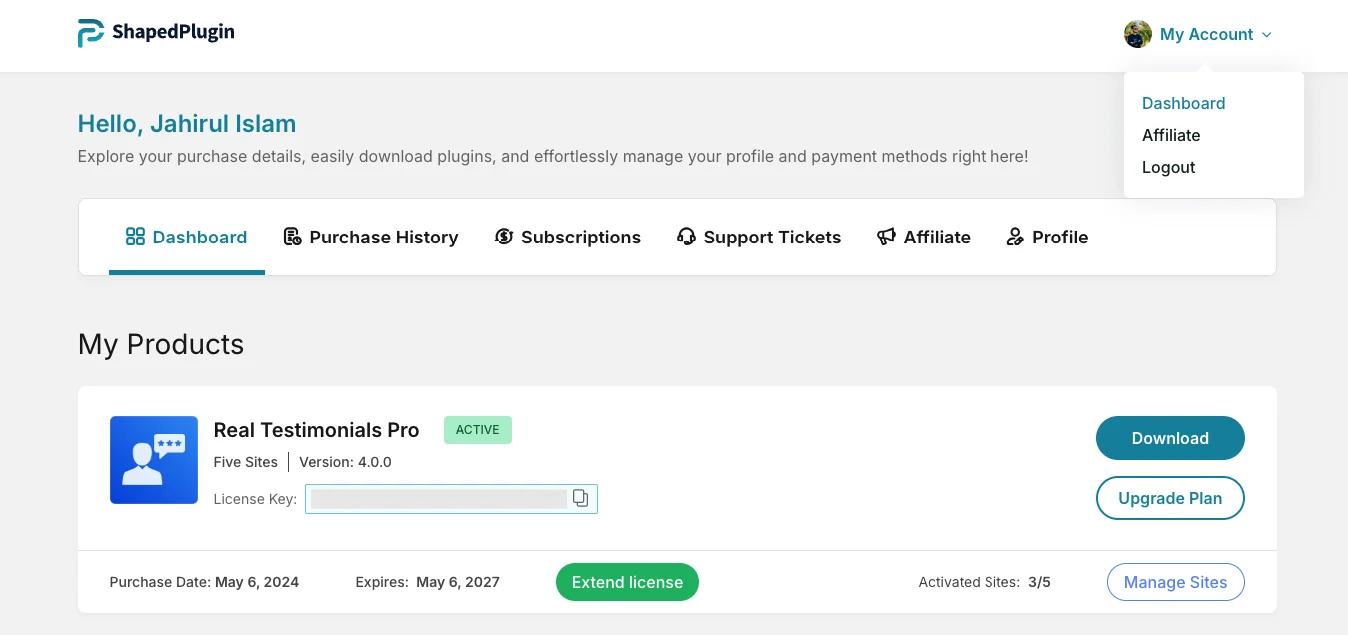Viewport: 1348px width, 635px height.
Task: Click the Upgrade Plan button
Action: click(x=1170, y=498)
